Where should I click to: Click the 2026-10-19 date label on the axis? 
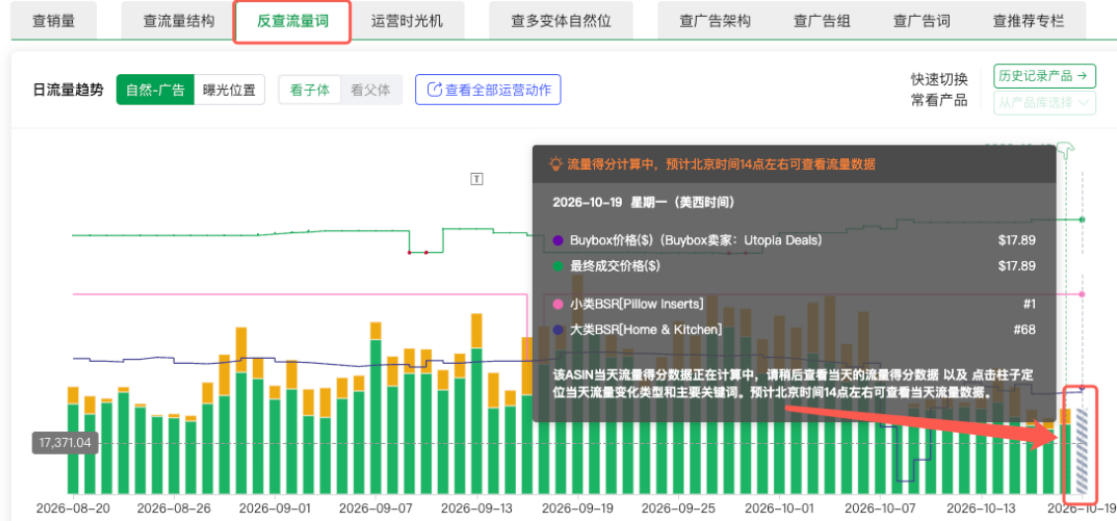point(1081,509)
